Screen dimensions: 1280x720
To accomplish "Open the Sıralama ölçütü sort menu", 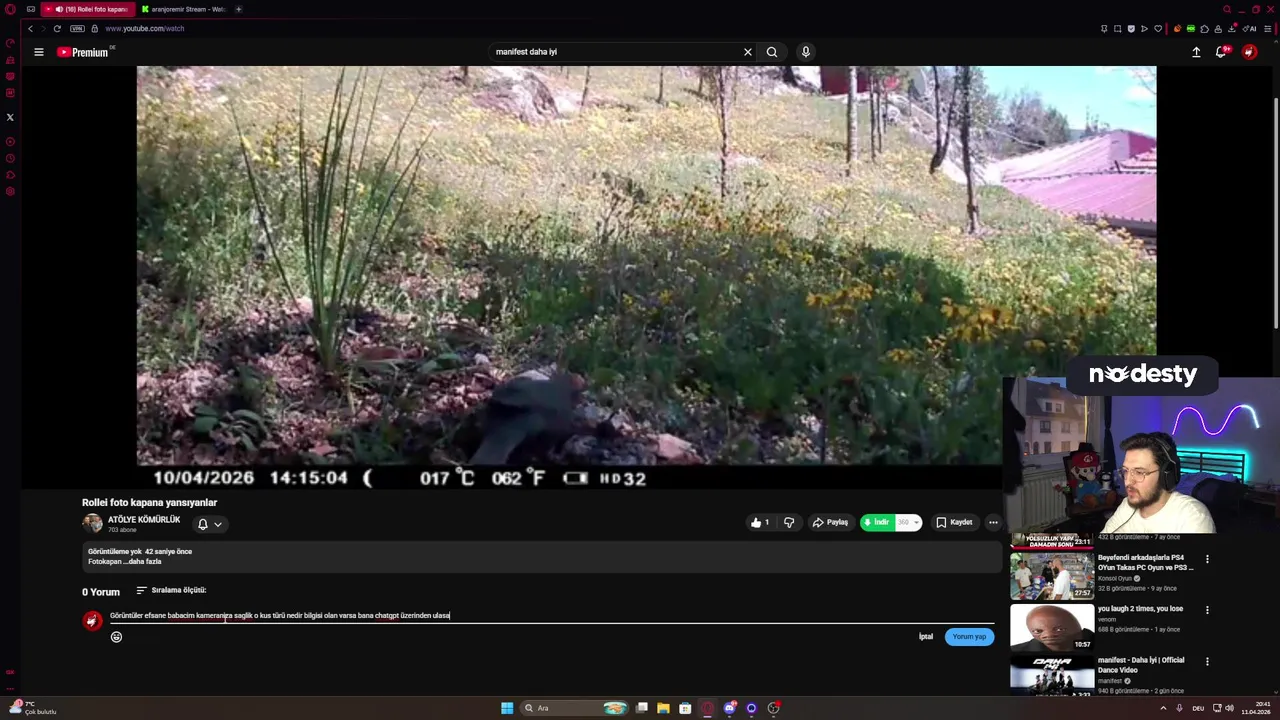I will [x=171, y=590].
